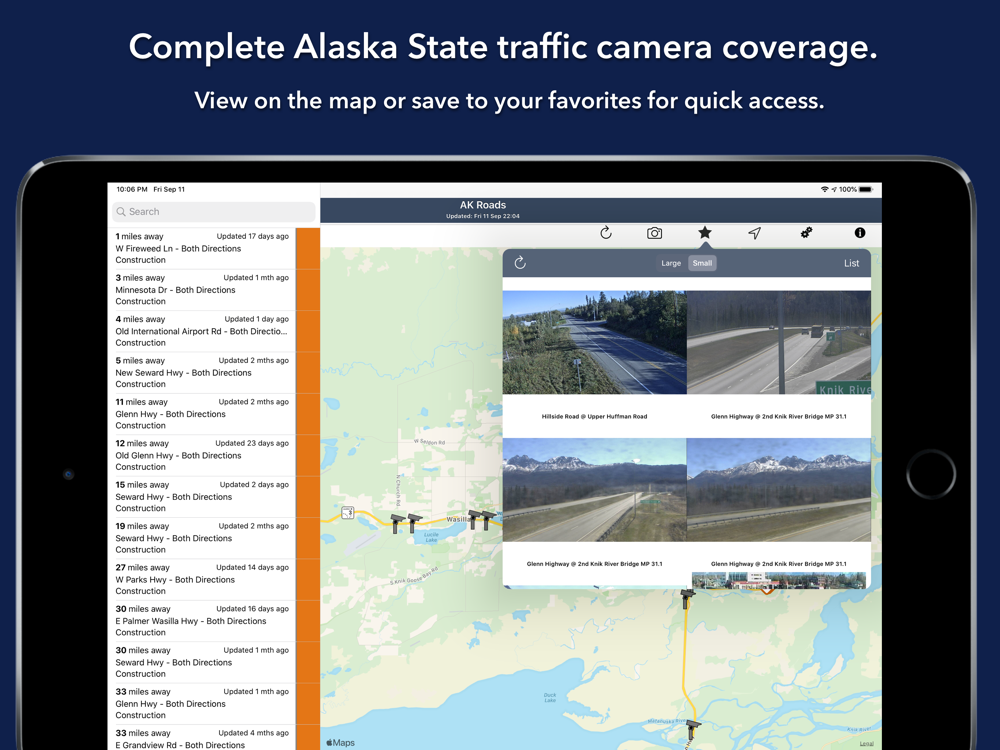Tap the List button in the favorites popover
Screen dimensions: 1000x750
(x=851, y=263)
